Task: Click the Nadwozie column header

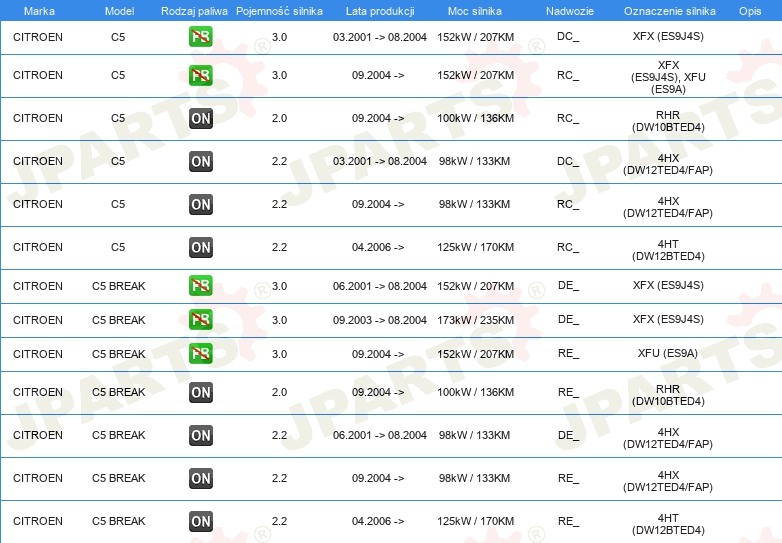Action: [x=570, y=11]
